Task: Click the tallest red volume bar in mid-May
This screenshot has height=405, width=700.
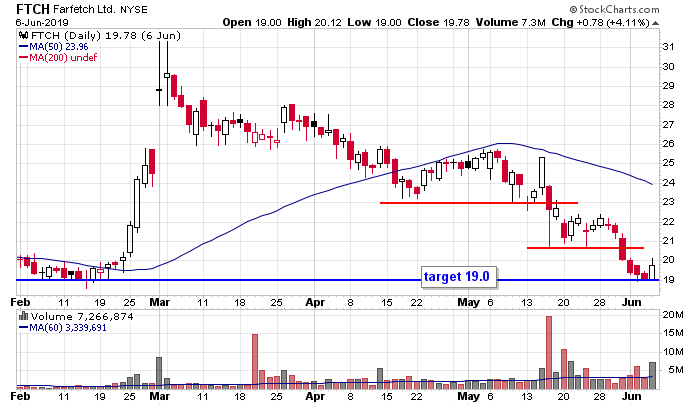Action: tap(549, 352)
